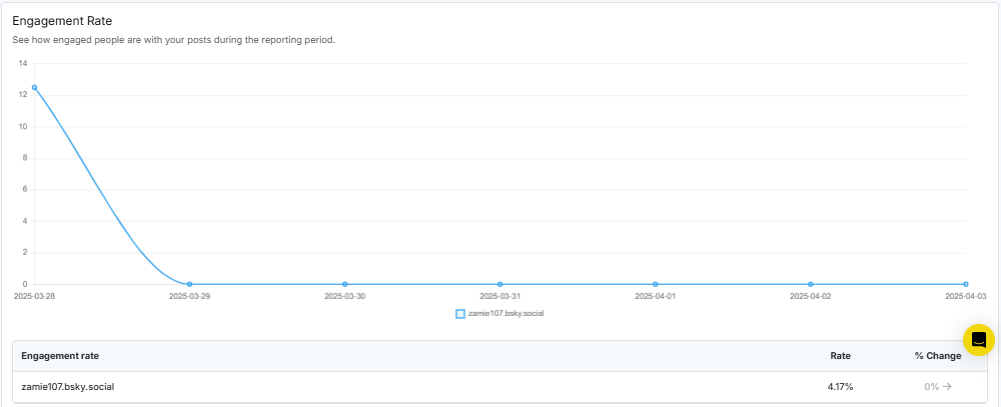Click the Engagement rate column header
The width and height of the screenshot is (1001, 407).
coord(60,355)
